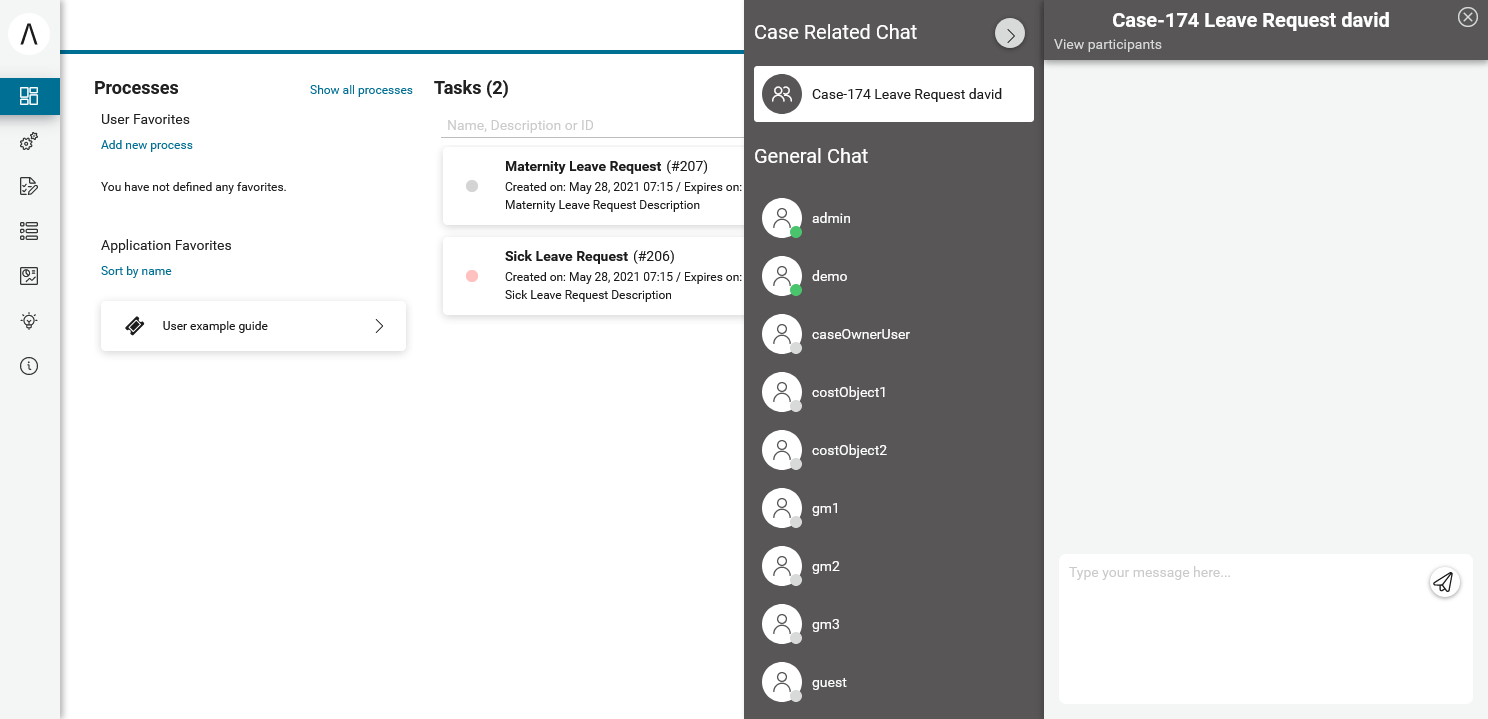This screenshot has width=1488, height=719.
Task: Click the info circle sidebar icon
Action: (29, 366)
